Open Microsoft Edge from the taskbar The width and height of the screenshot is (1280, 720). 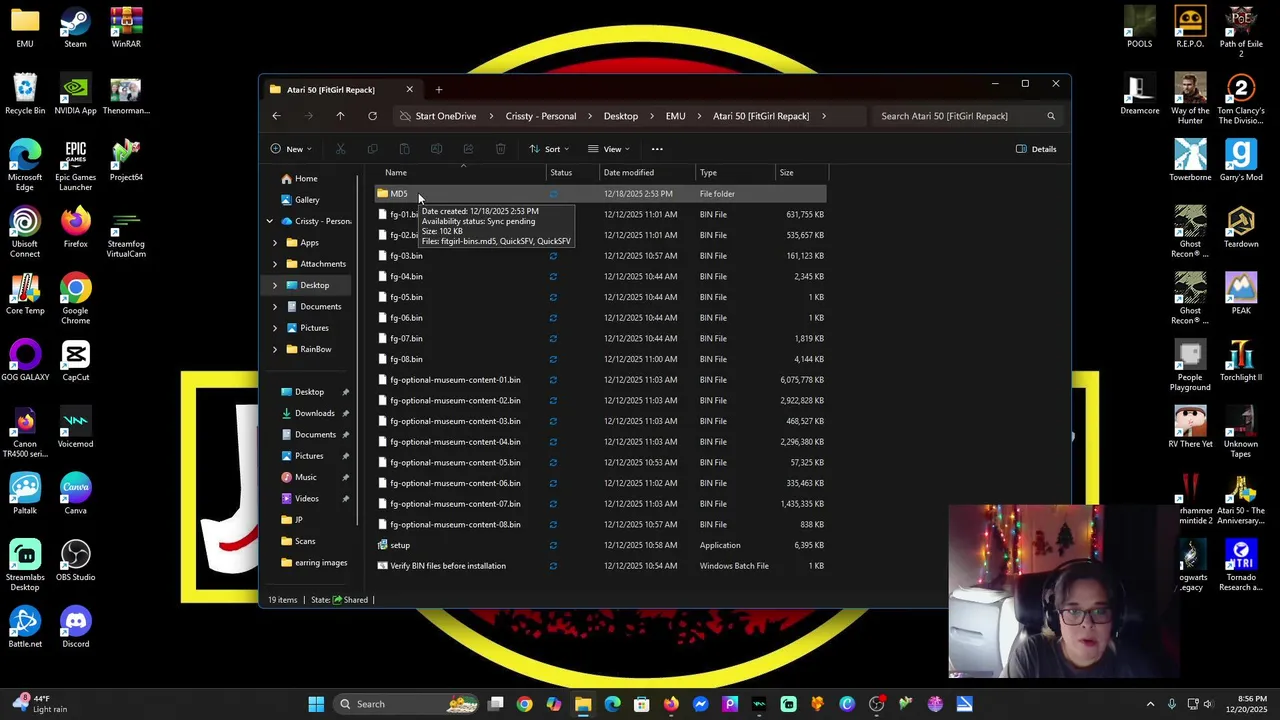coord(612,704)
